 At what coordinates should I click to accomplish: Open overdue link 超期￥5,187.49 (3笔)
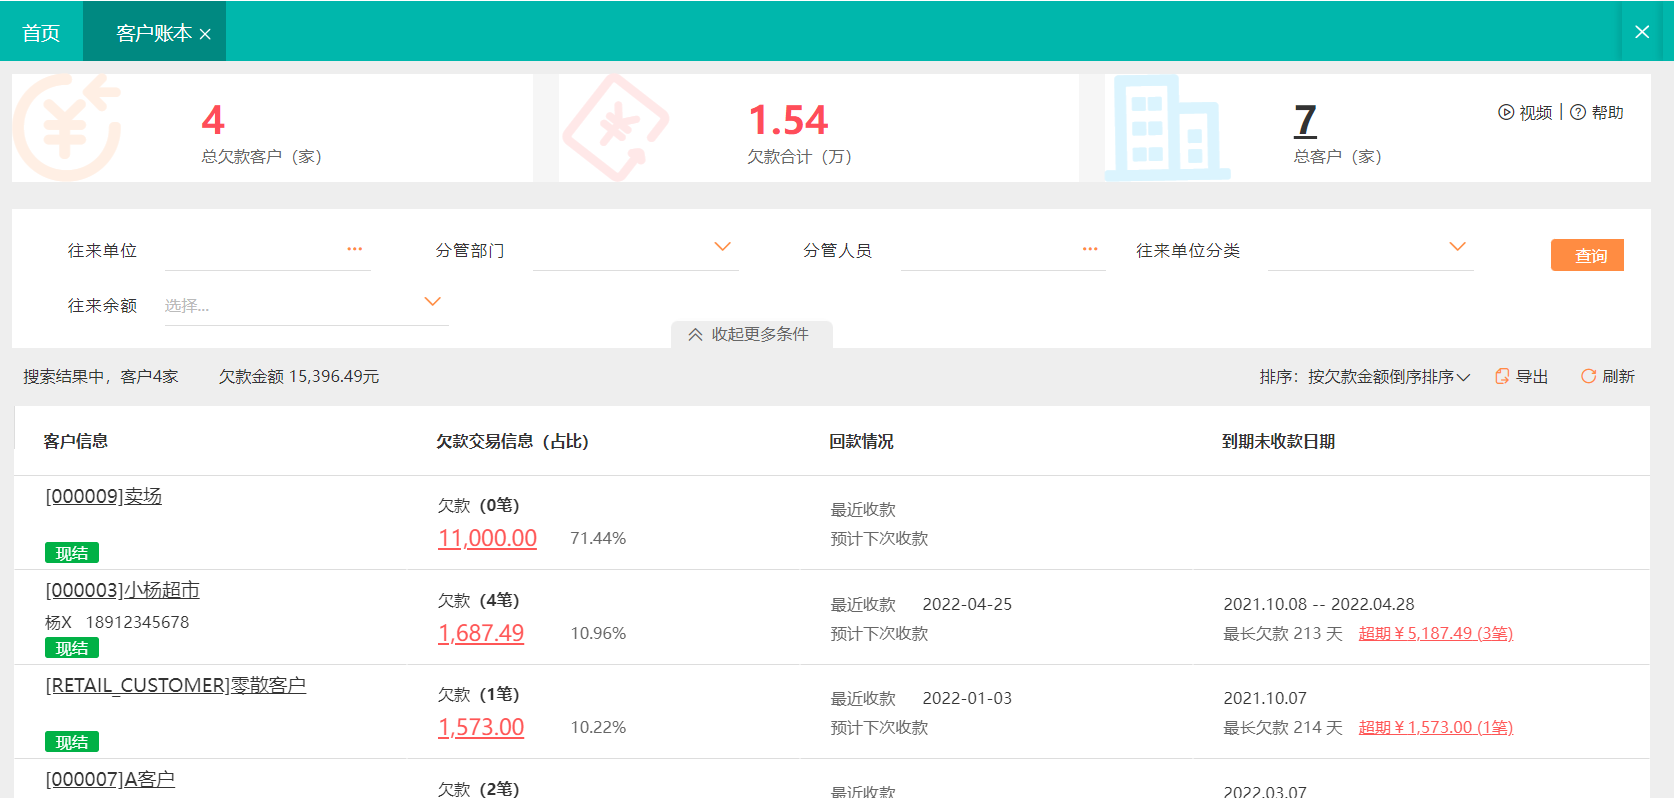(1435, 633)
